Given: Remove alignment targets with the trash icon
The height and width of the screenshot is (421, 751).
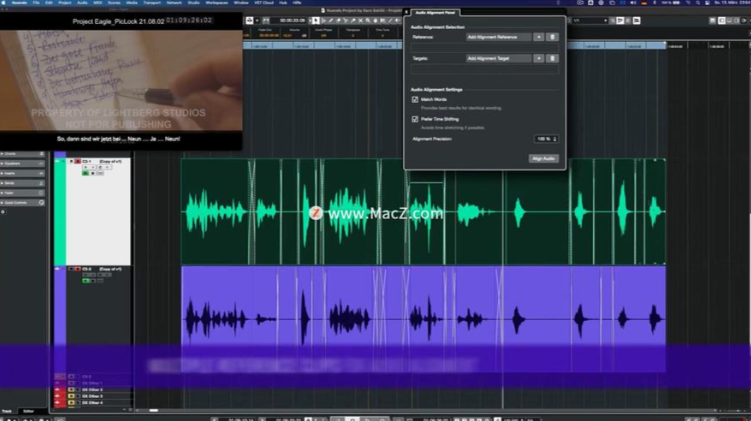Looking at the screenshot, I should pos(552,59).
